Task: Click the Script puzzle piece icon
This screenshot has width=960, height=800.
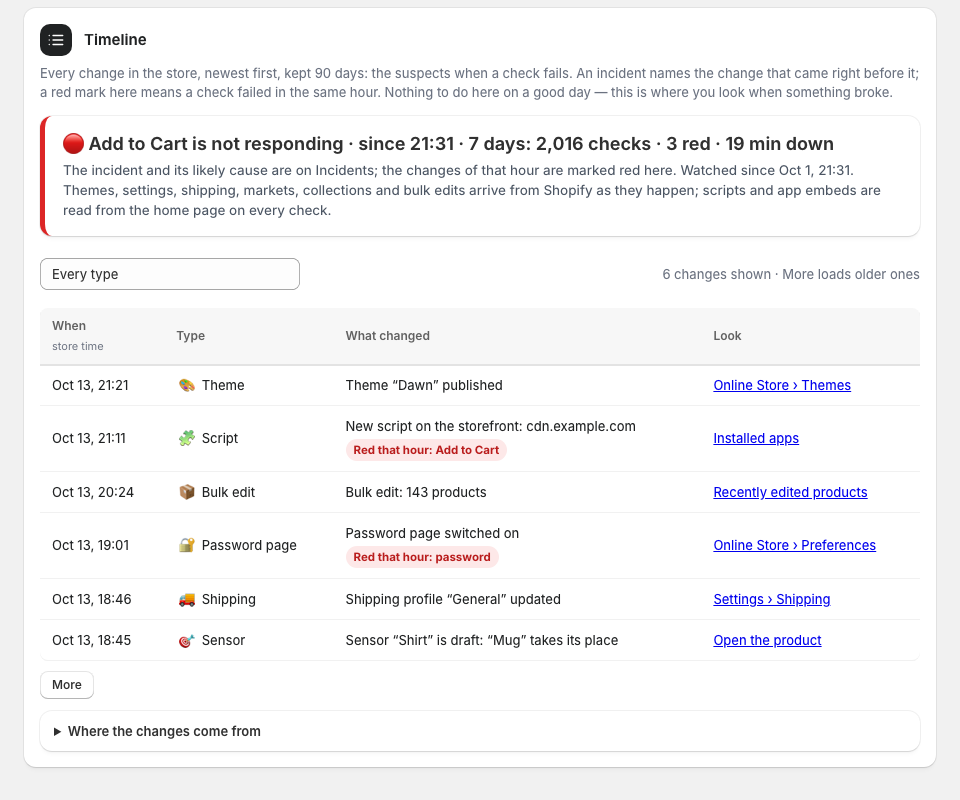Action: (187, 438)
